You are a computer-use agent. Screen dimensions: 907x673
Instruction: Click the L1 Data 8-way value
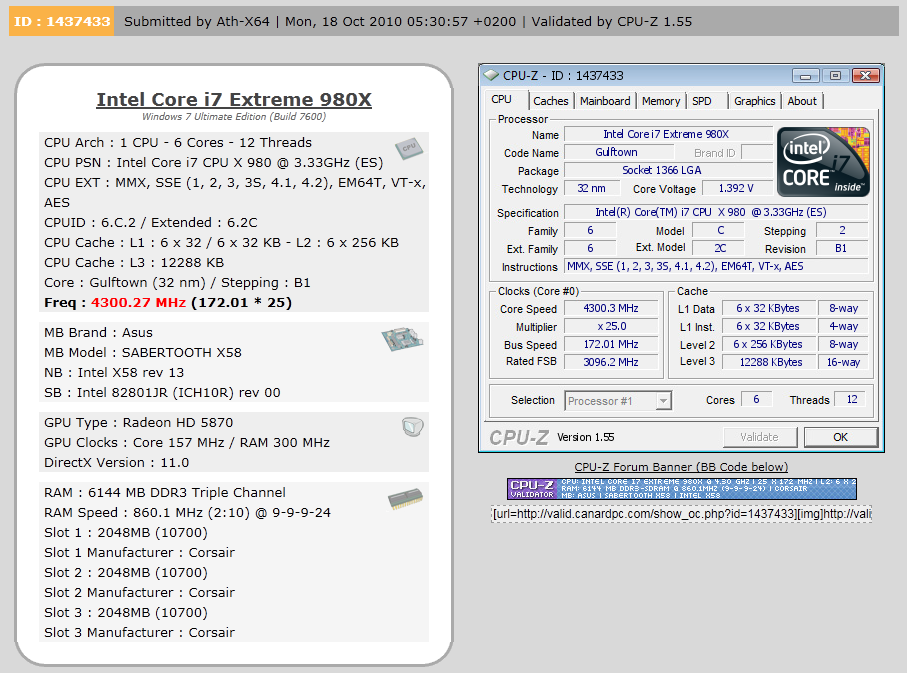point(843,308)
